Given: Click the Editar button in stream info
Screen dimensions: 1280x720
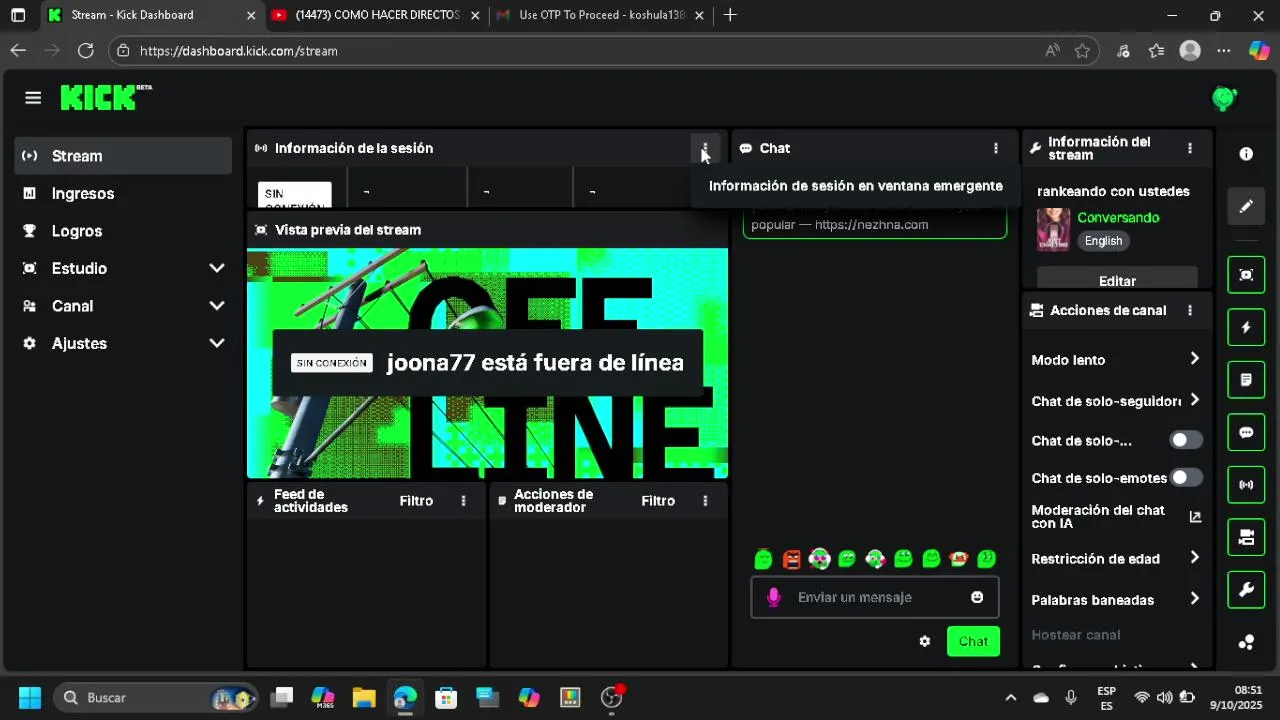Looking at the screenshot, I should pyautogui.click(x=1117, y=280).
